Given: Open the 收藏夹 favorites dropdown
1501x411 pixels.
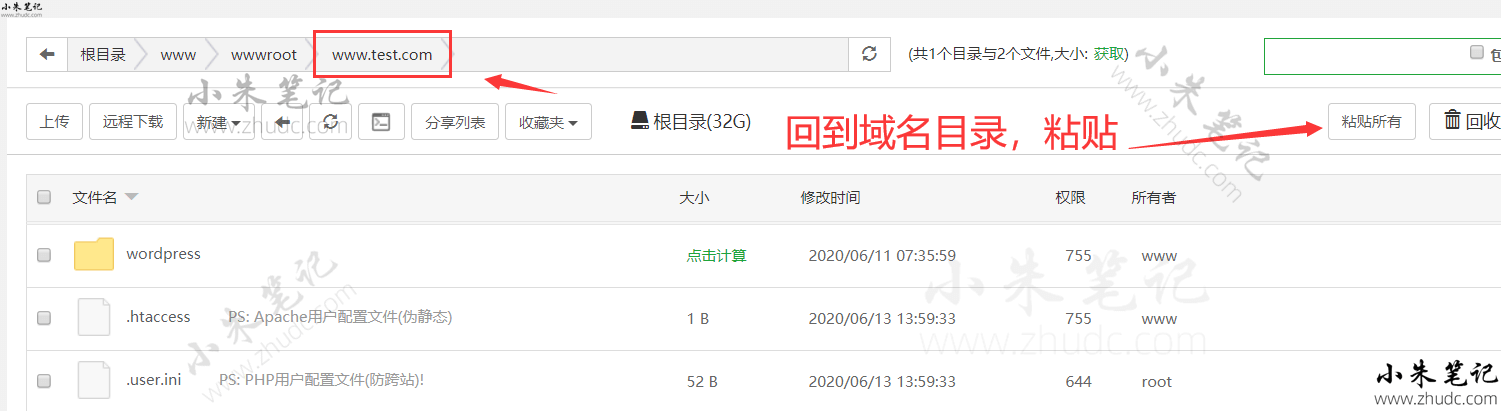Looking at the screenshot, I should point(548,122).
